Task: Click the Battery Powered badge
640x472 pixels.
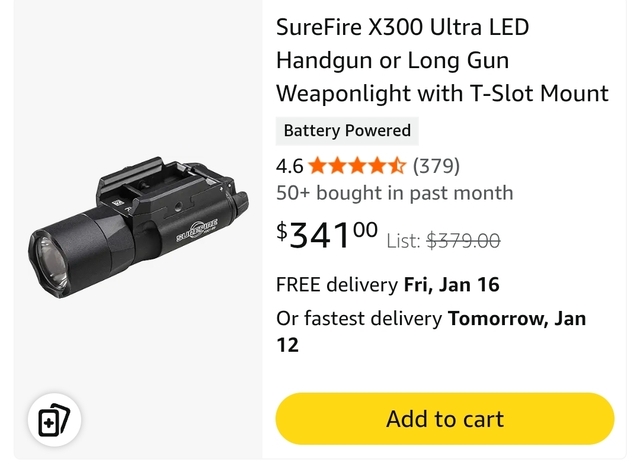Action: click(347, 131)
